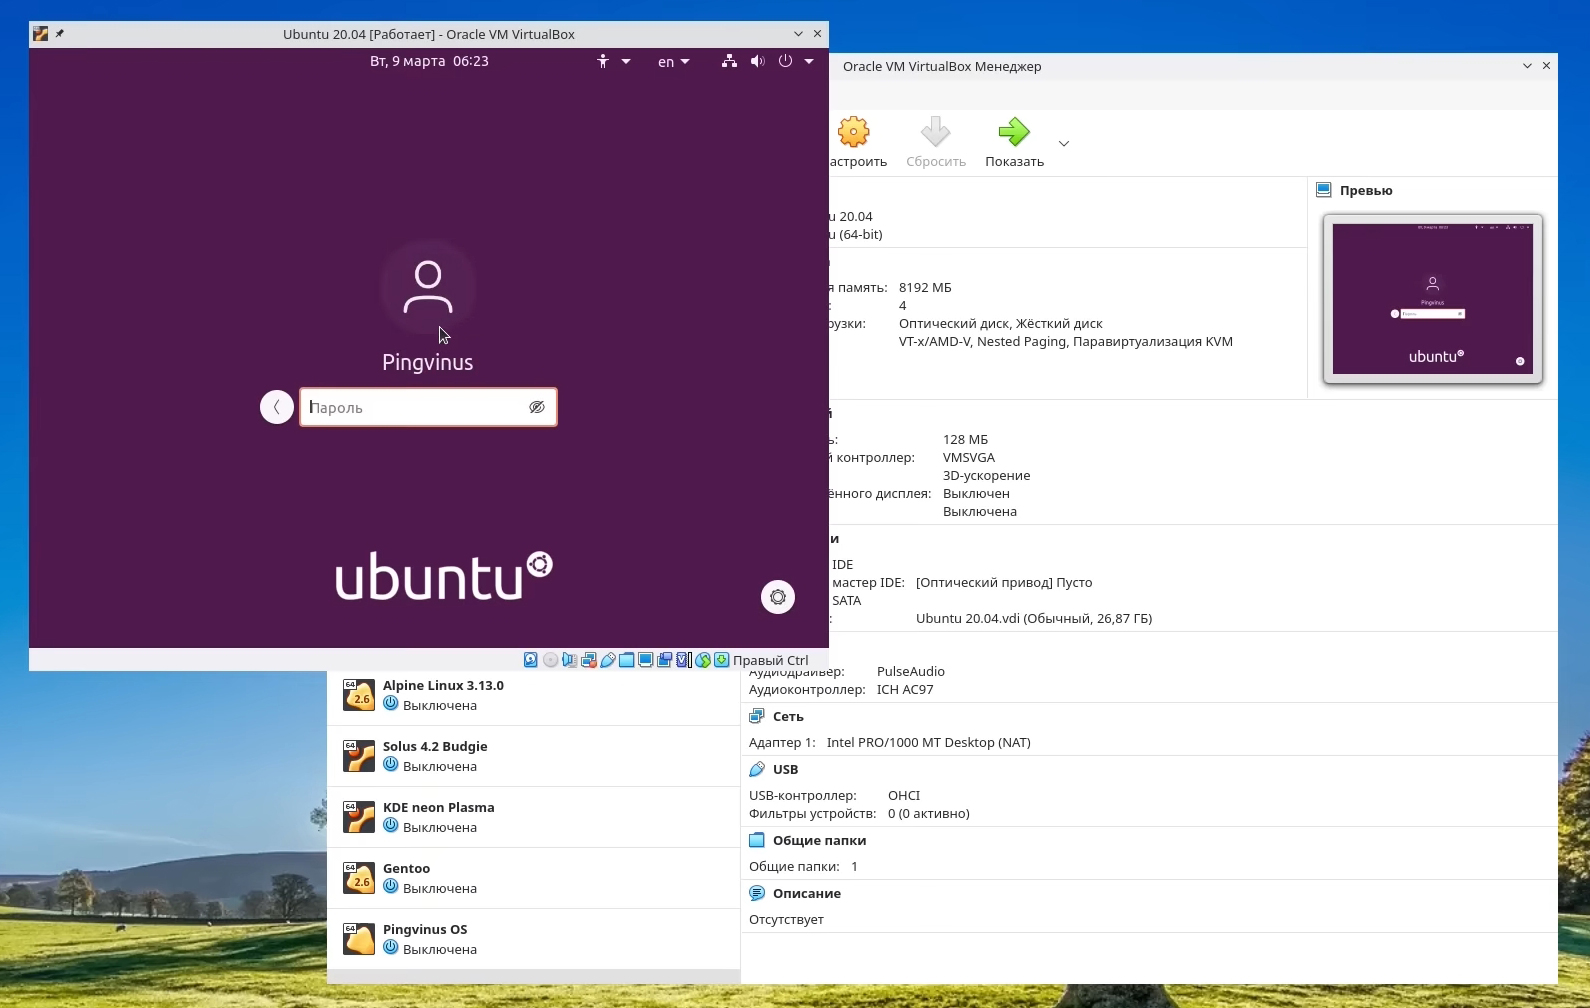Screen dimensions: 1590x1008
Task: Open the system menu arrow beside power icon
Action: click(x=809, y=61)
